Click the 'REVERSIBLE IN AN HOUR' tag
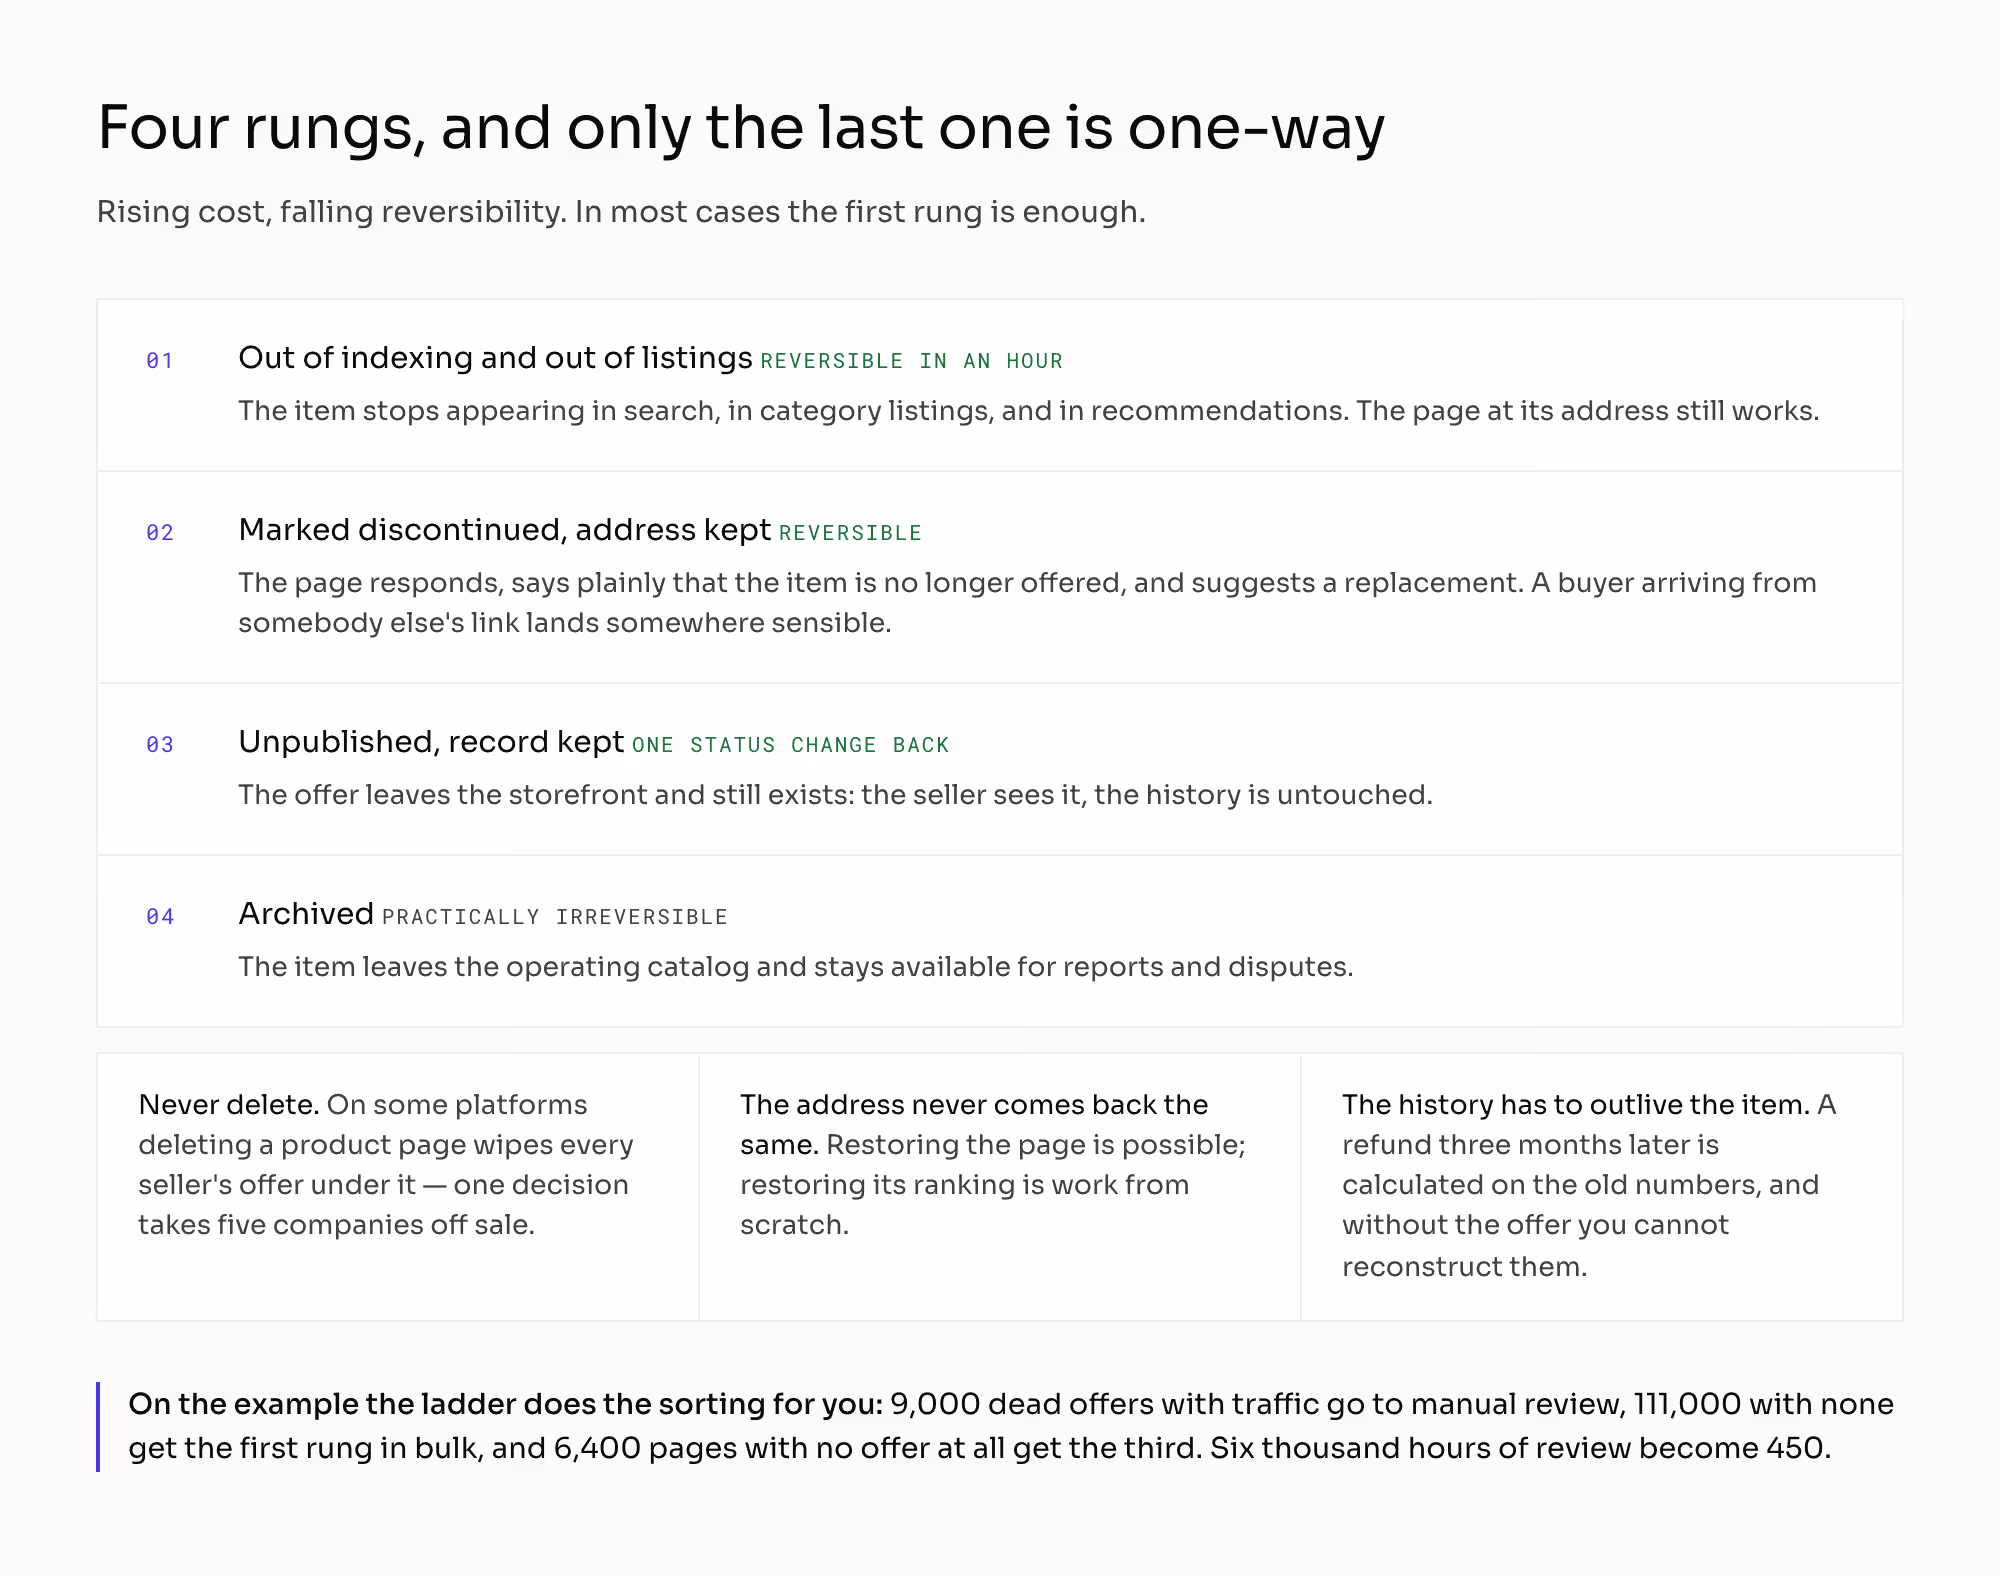The width and height of the screenshot is (2000, 1576). click(911, 361)
